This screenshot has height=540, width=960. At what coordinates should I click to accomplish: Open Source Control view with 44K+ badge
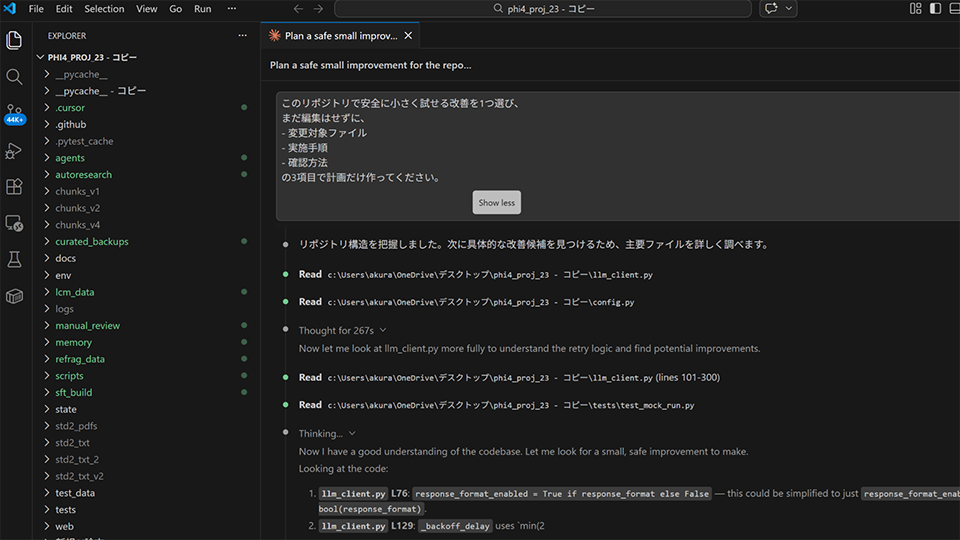click(x=14, y=114)
